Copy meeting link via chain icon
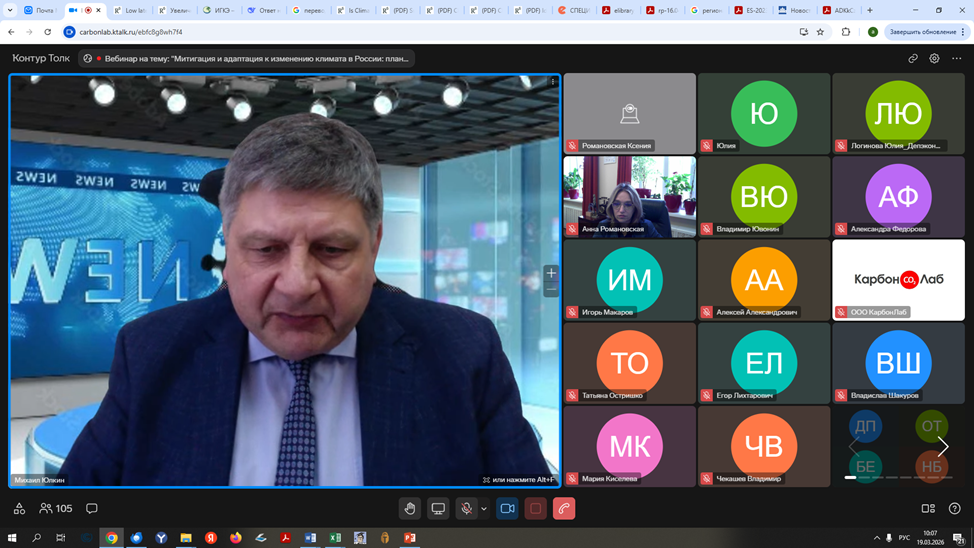This screenshot has height=548, width=974. [913, 59]
